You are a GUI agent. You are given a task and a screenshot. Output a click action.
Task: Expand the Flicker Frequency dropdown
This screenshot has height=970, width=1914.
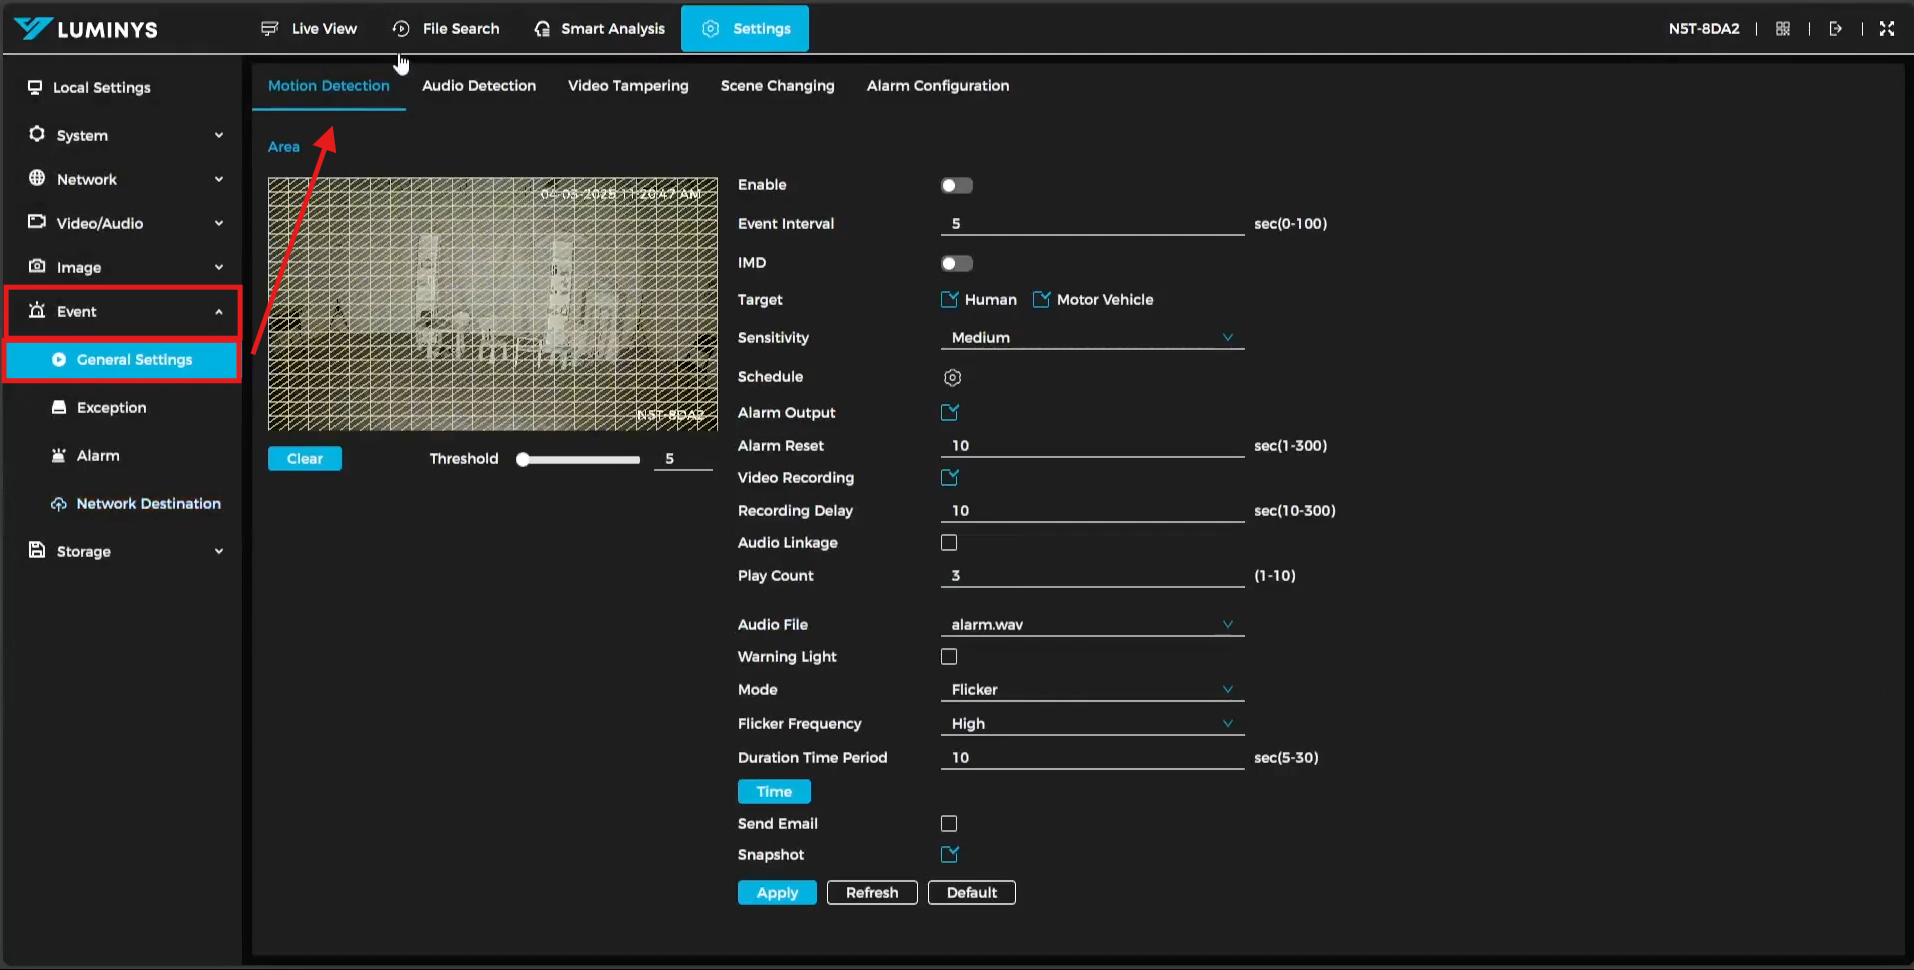click(1091, 724)
